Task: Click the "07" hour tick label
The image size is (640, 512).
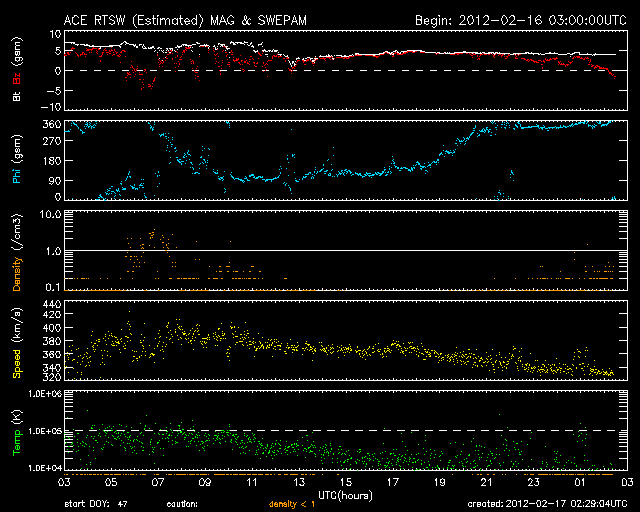Action: coord(158,482)
